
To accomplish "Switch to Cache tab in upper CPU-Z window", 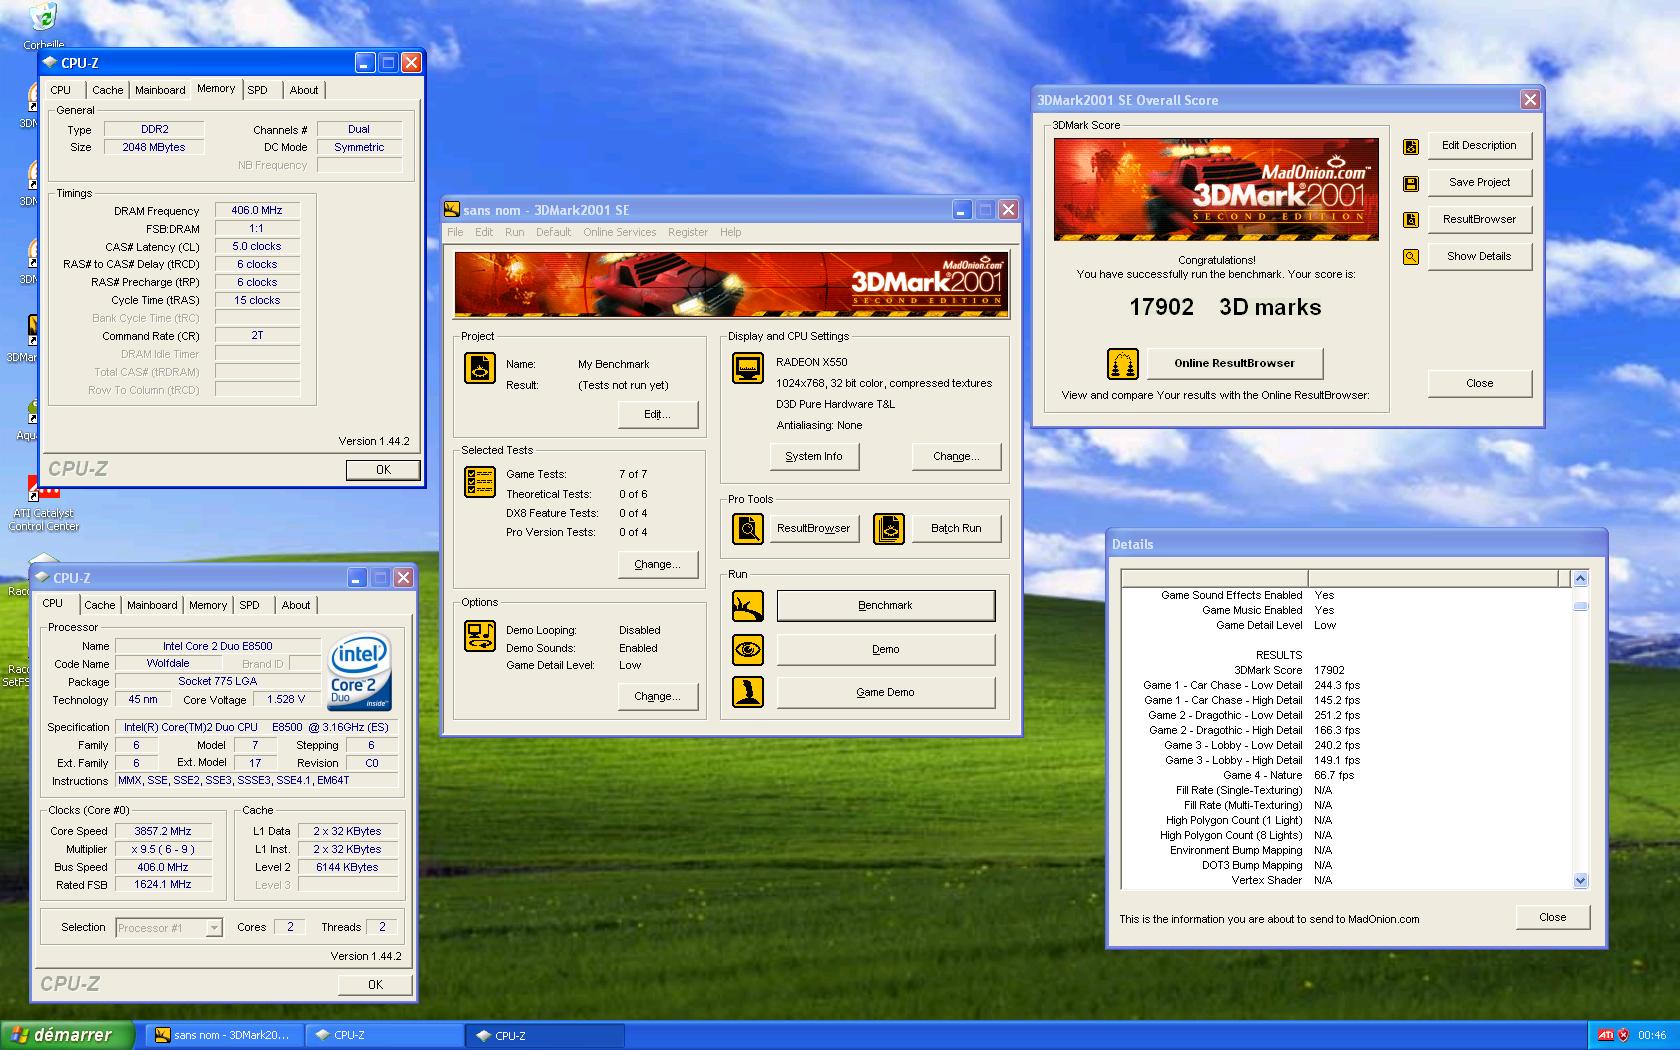I will [107, 90].
